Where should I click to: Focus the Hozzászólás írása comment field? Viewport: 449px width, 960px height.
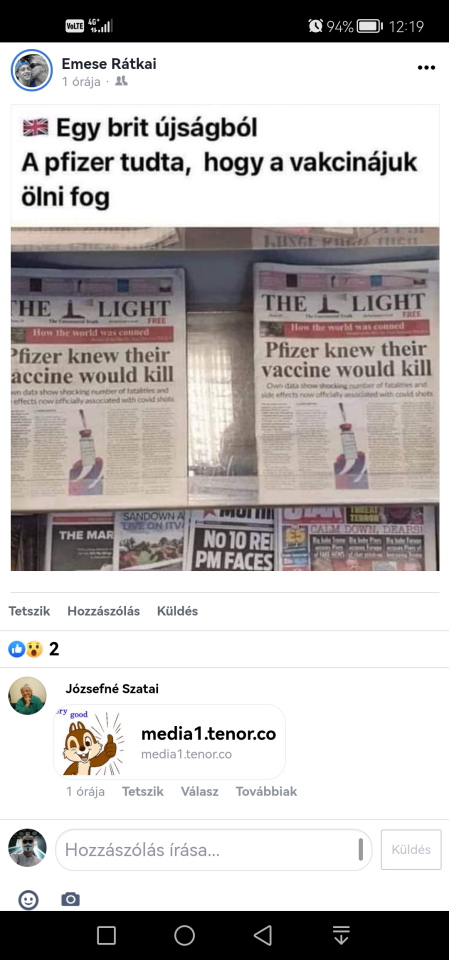214,850
